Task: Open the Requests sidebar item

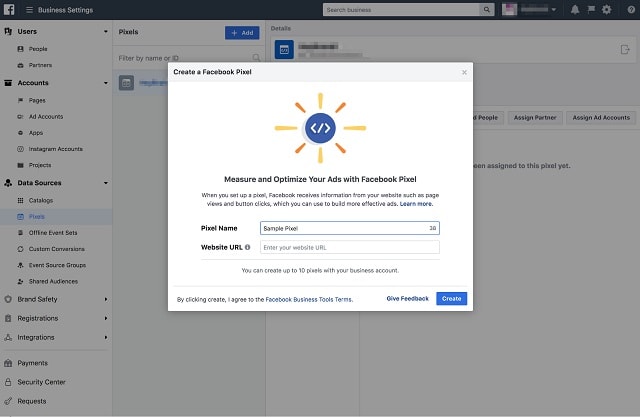Action: 32,401
